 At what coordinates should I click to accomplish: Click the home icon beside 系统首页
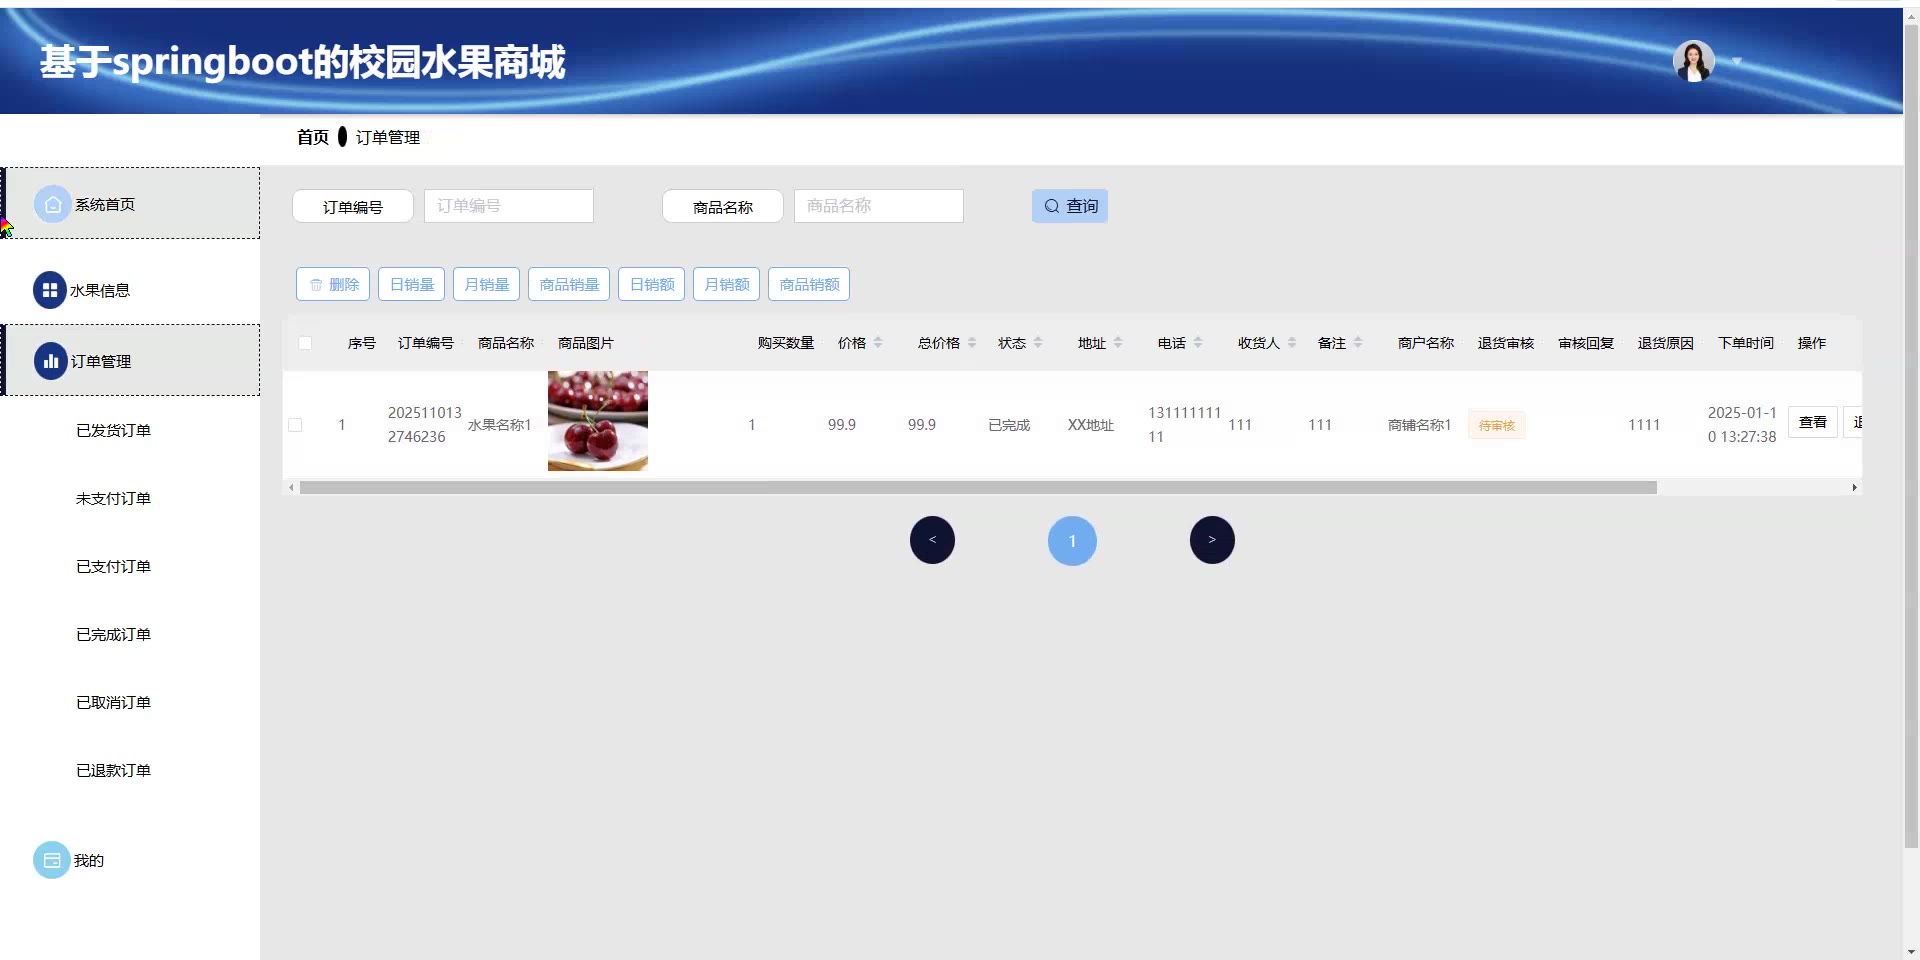[x=52, y=204]
